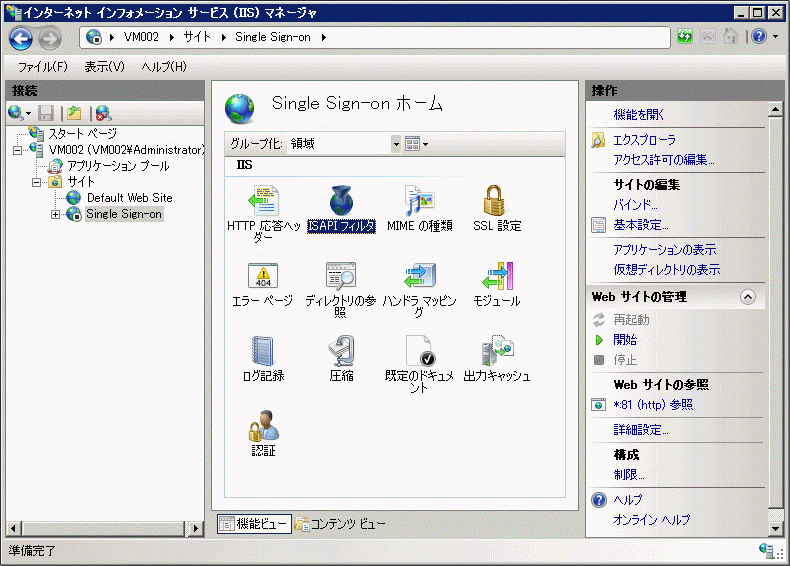The image size is (790, 566).
Task: Click 開始 to start the web site
Action: pos(625,340)
